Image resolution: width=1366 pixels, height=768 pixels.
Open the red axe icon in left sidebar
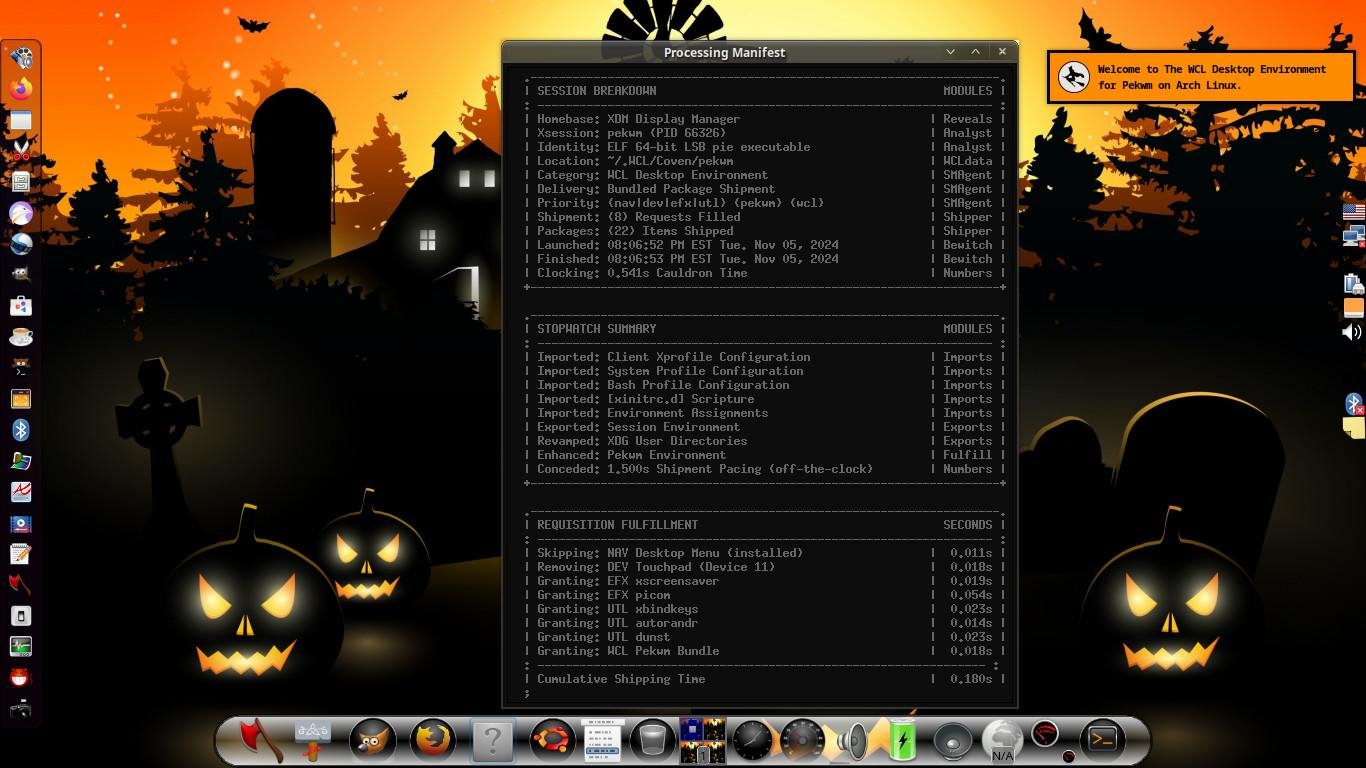21,585
